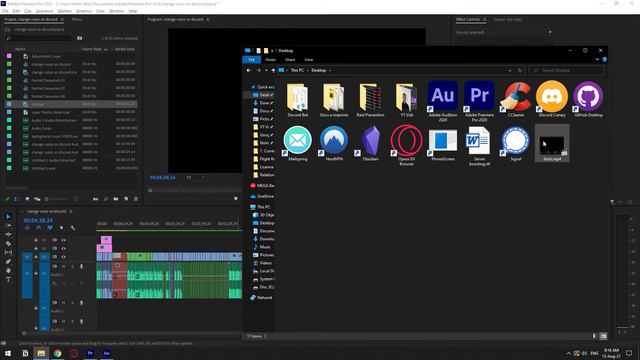
Task: Open the Effect Controls clip dropdown
Action: (550, 32)
